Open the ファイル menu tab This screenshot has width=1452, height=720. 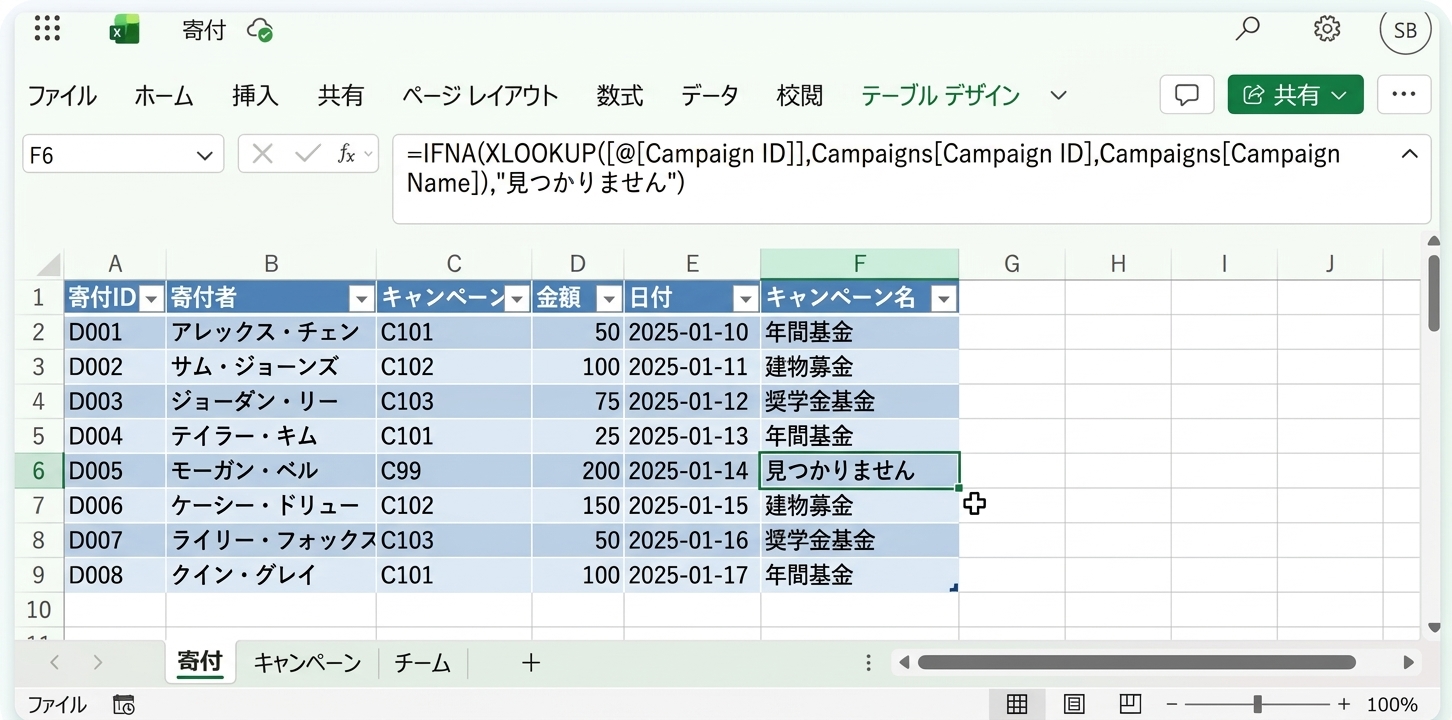62,96
